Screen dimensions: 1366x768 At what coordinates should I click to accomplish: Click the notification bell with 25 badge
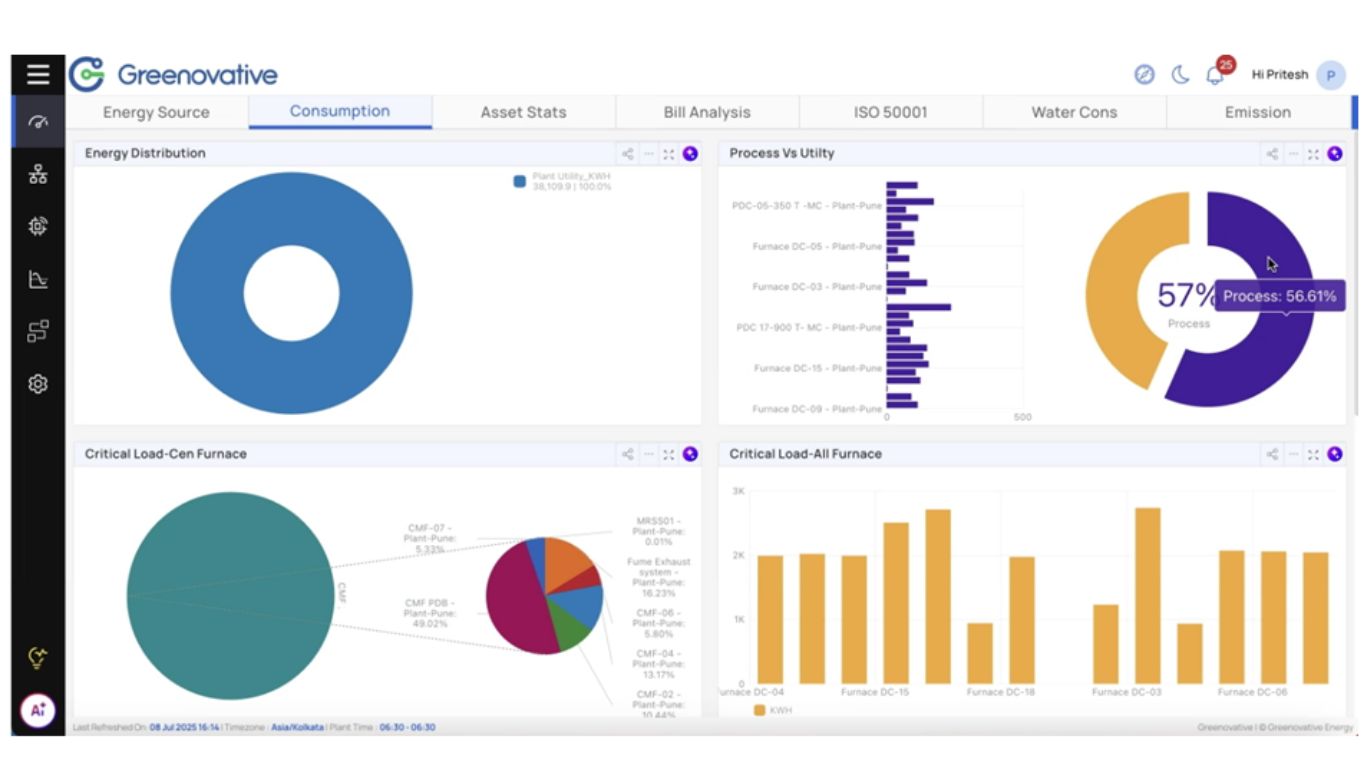(x=1215, y=75)
